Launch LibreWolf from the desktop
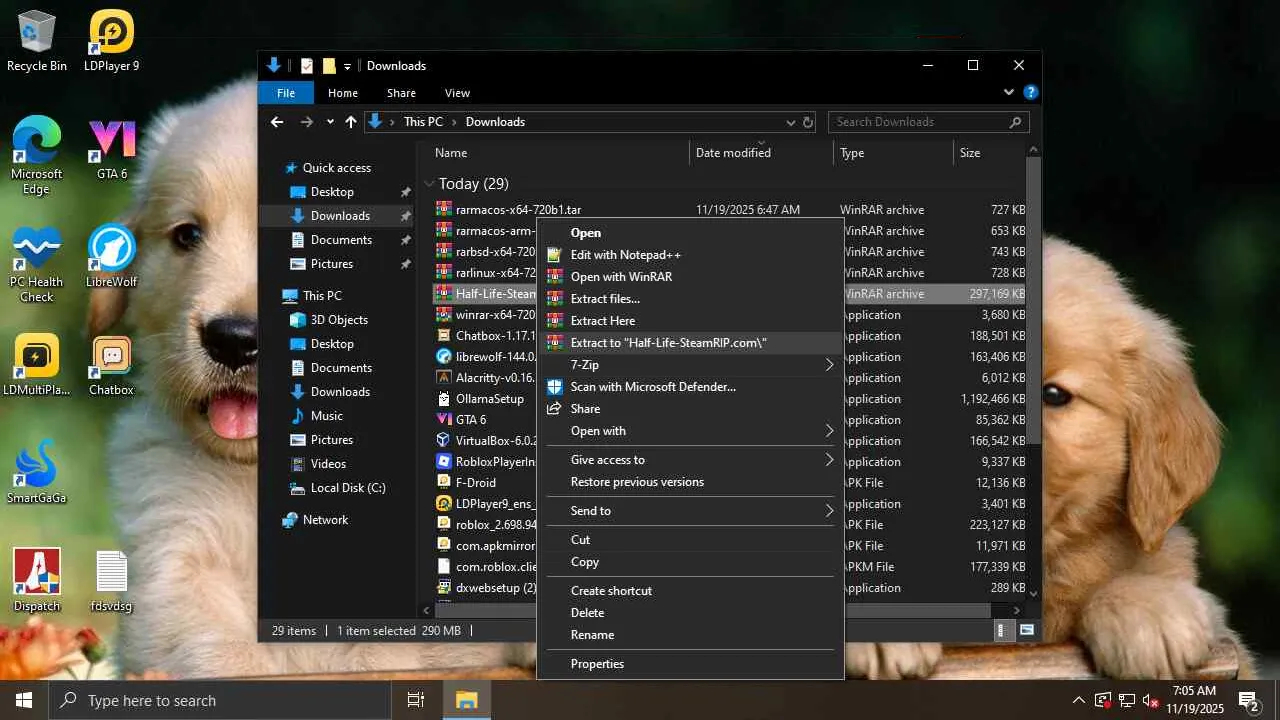Screen dimensions: 1280x720 pyautogui.click(x=112, y=256)
